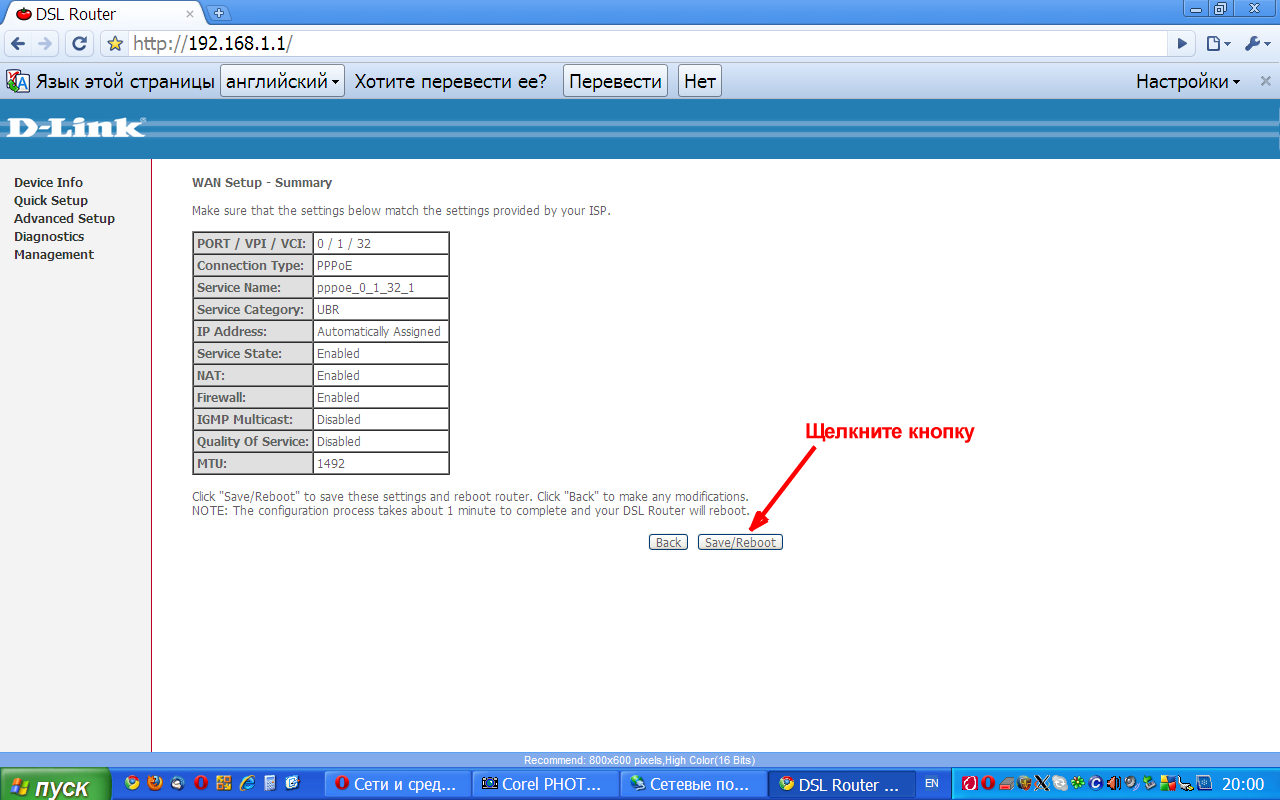The width and height of the screenshot is (1280, 800).
Task: Reload the router page
Action: coord(80,44)
